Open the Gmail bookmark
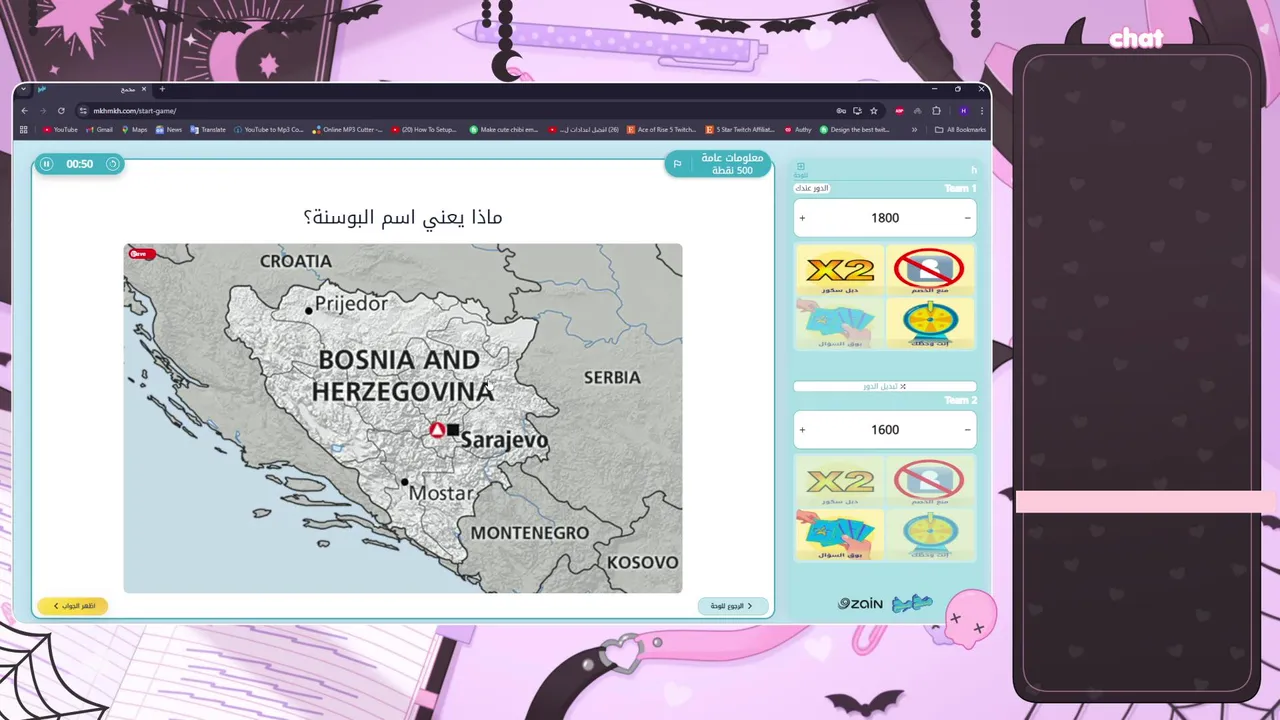 coord(100,129)
